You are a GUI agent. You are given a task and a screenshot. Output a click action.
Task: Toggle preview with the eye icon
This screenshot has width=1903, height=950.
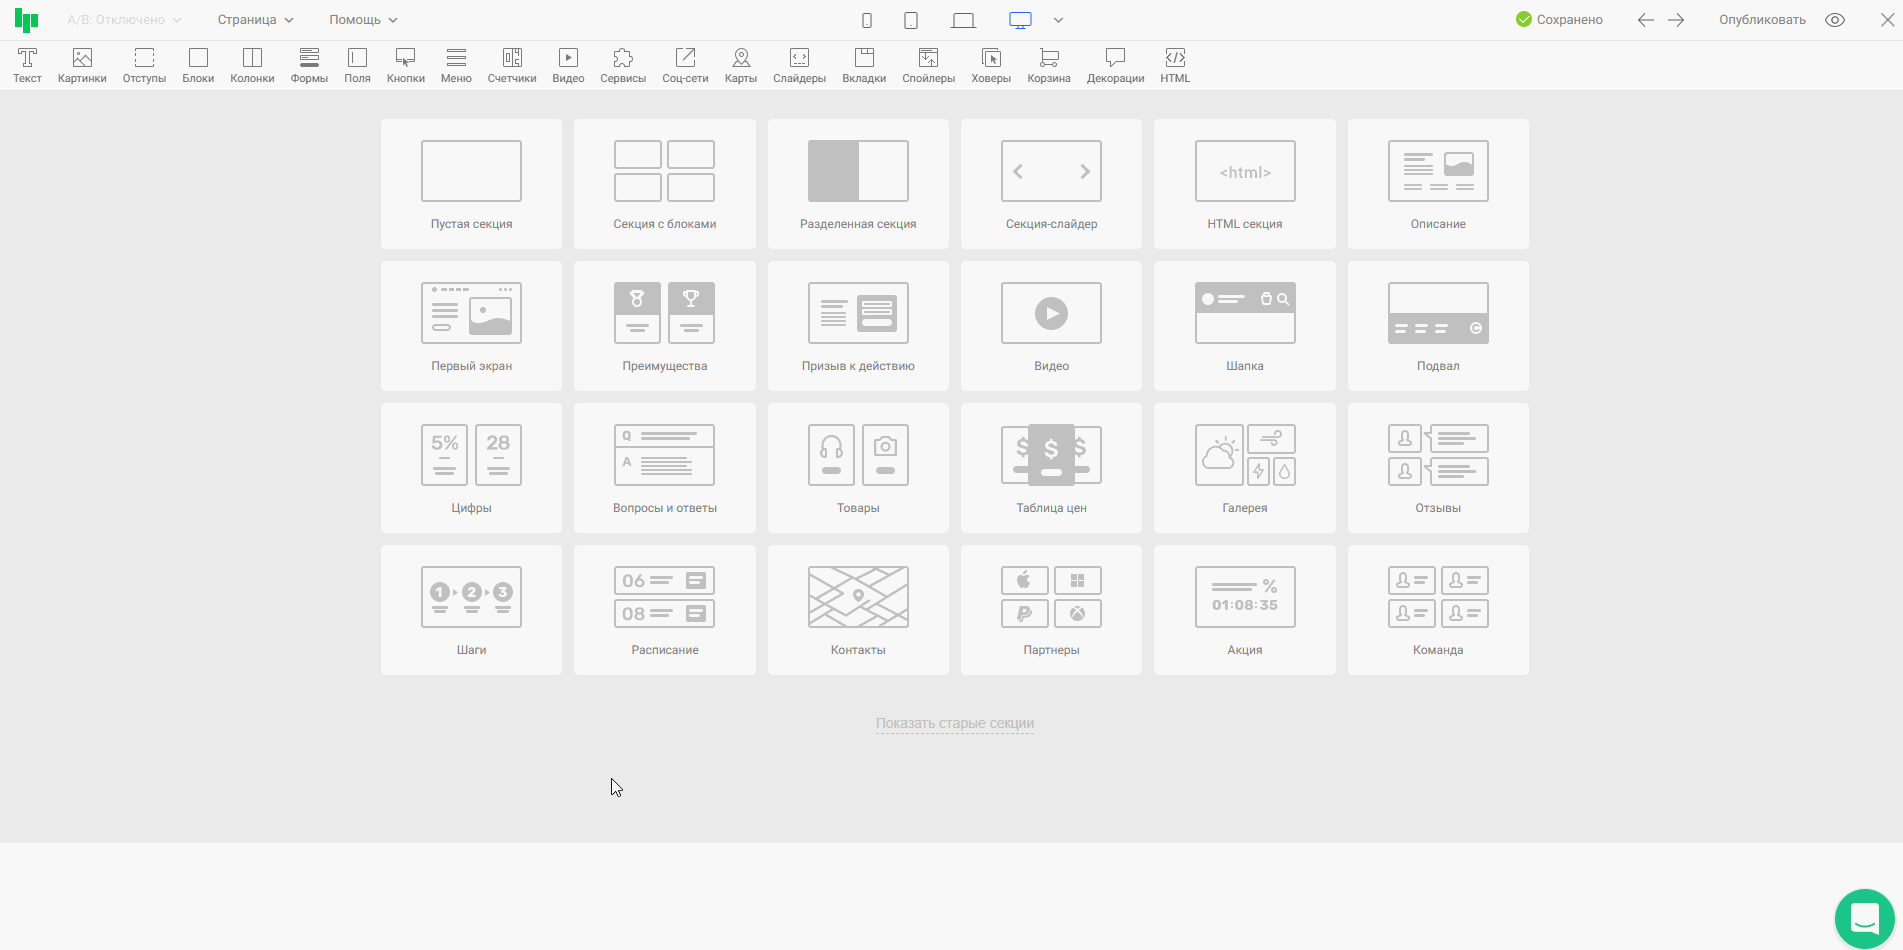tap(1835, 20)
